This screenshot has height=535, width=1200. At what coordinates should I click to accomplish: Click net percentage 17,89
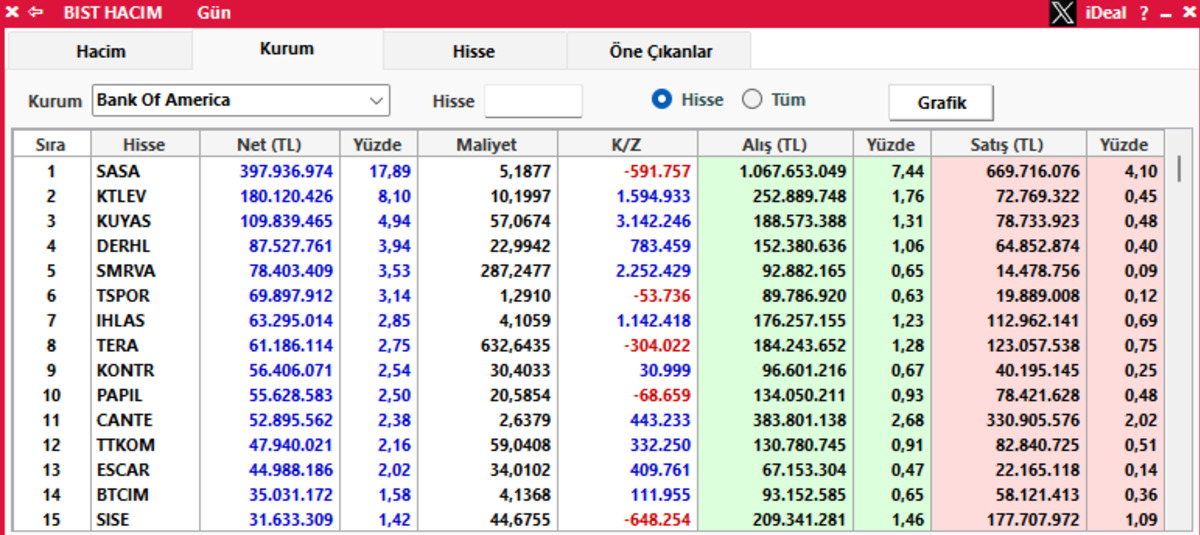(390, 171)
